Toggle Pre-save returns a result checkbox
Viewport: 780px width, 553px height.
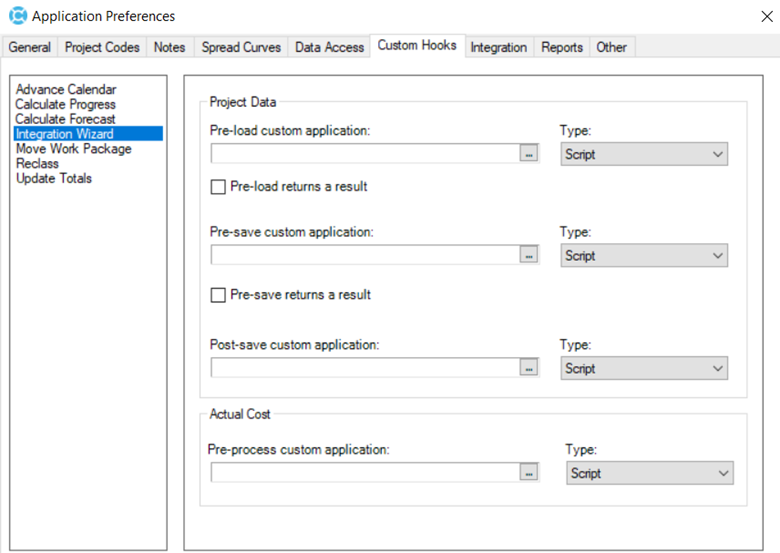218,295
